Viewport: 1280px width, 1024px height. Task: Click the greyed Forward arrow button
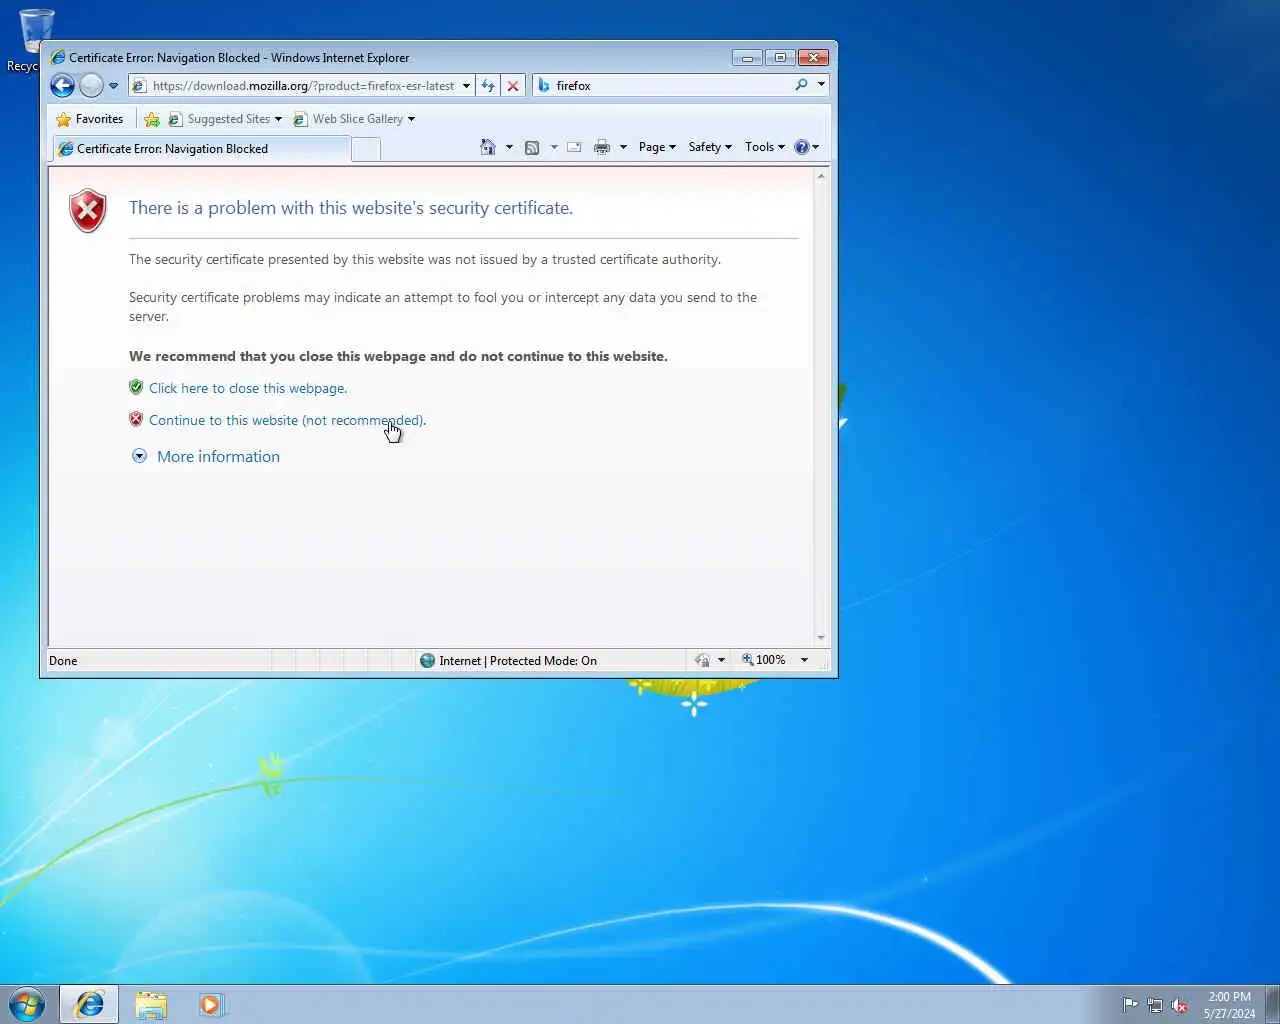pos(91,86)
